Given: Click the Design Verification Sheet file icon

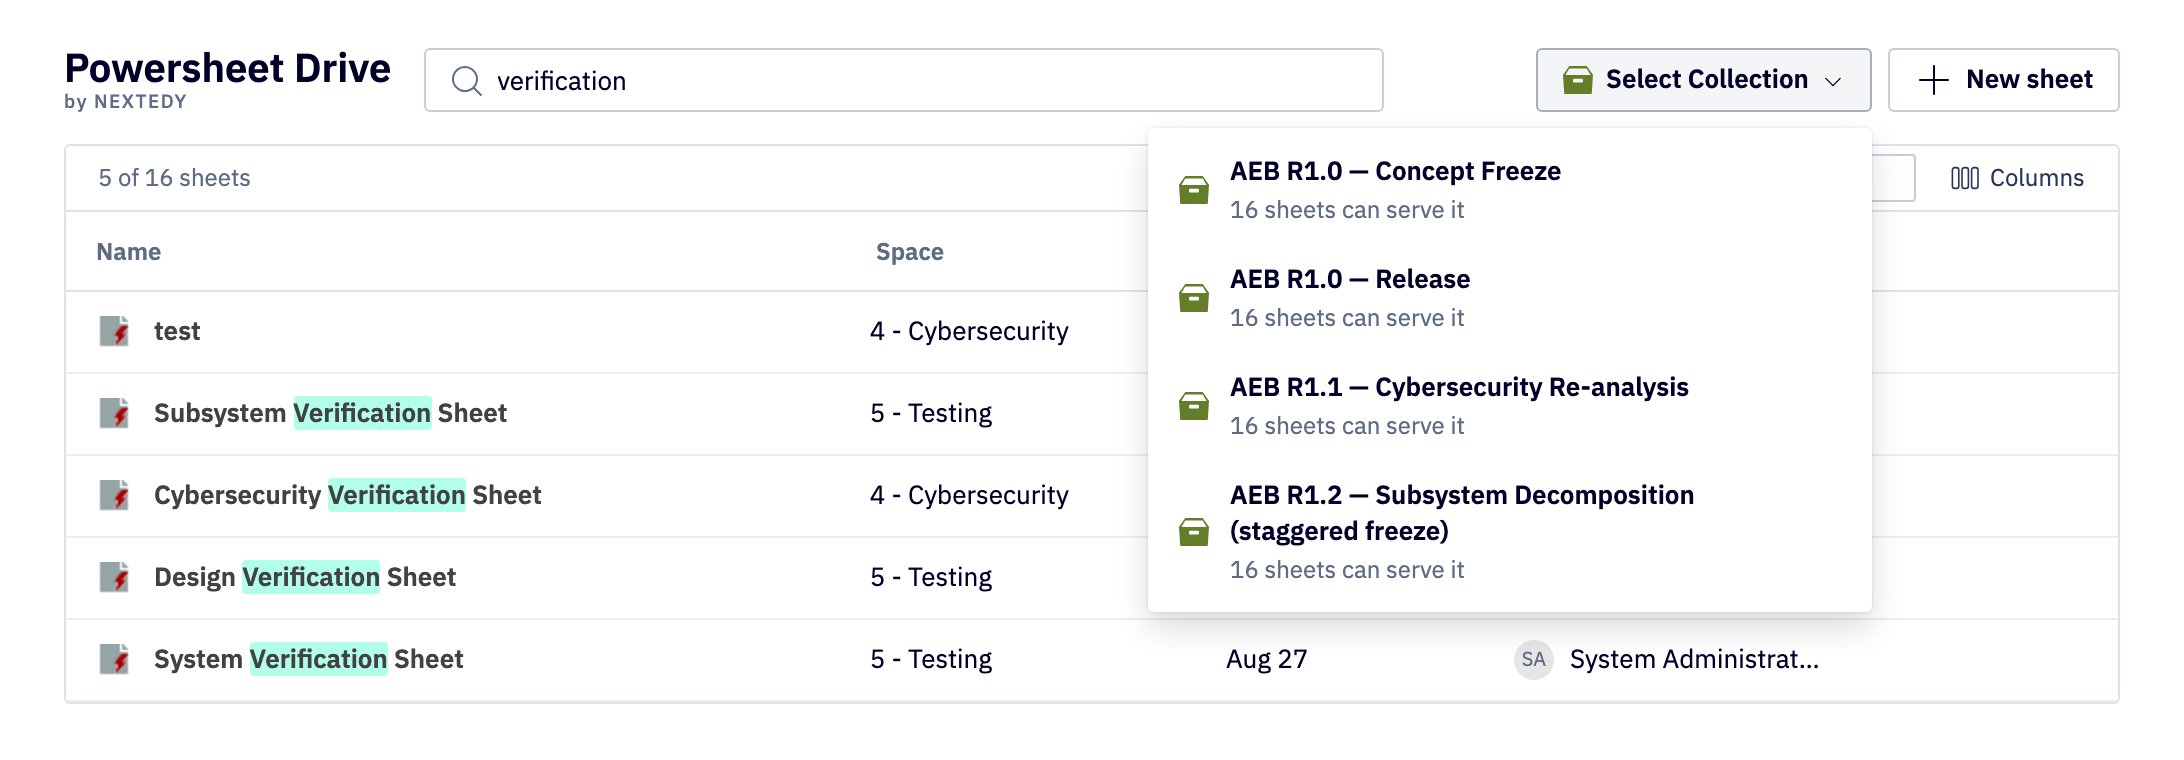Looking at the screenshot, I should pyautogui.click(x=114, y=577).
